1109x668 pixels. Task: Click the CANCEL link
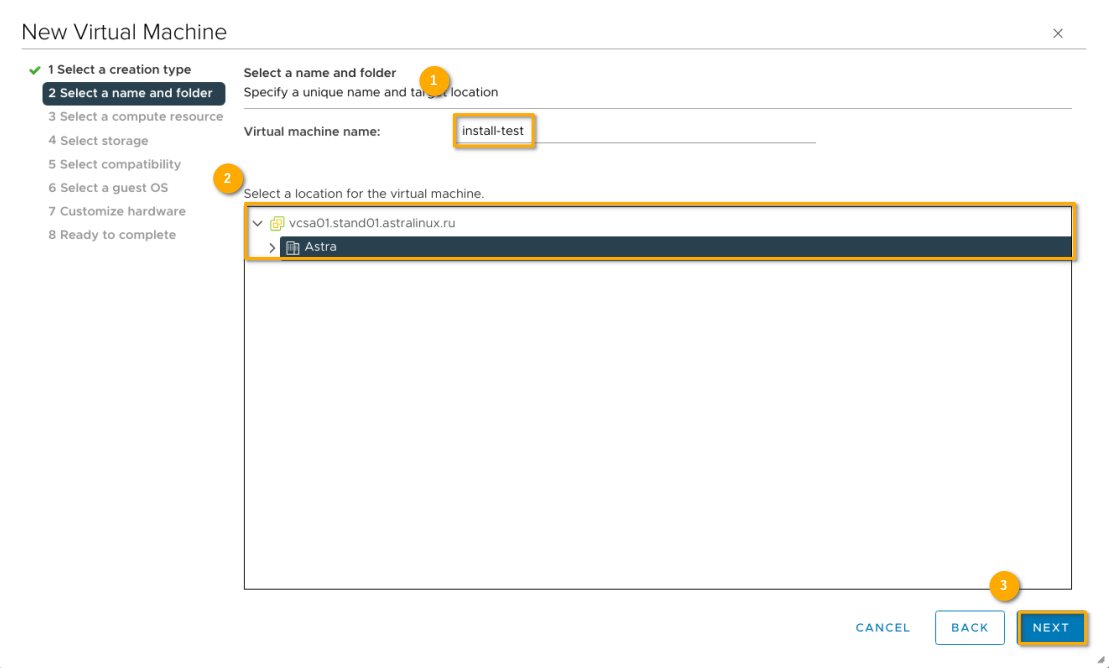click(x=882, y=628)
